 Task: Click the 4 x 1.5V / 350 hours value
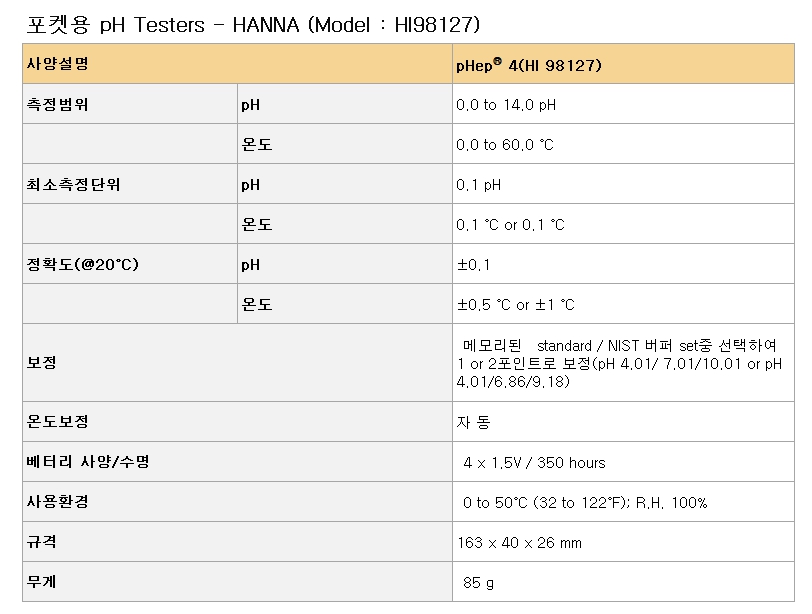(x=534, y=462)
